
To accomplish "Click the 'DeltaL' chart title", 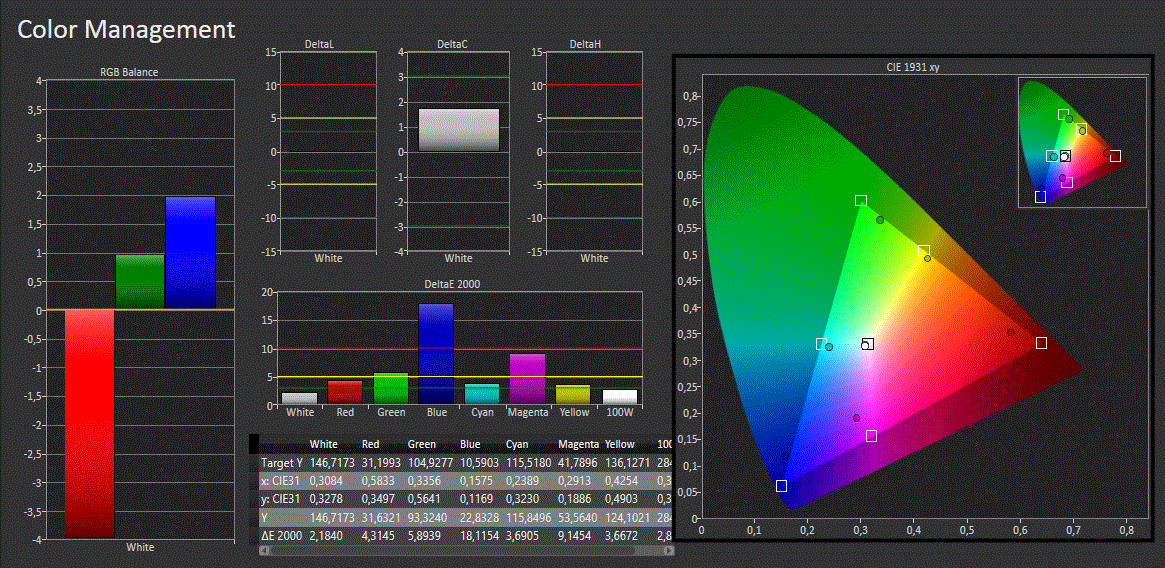I will (x=319, y=45).
